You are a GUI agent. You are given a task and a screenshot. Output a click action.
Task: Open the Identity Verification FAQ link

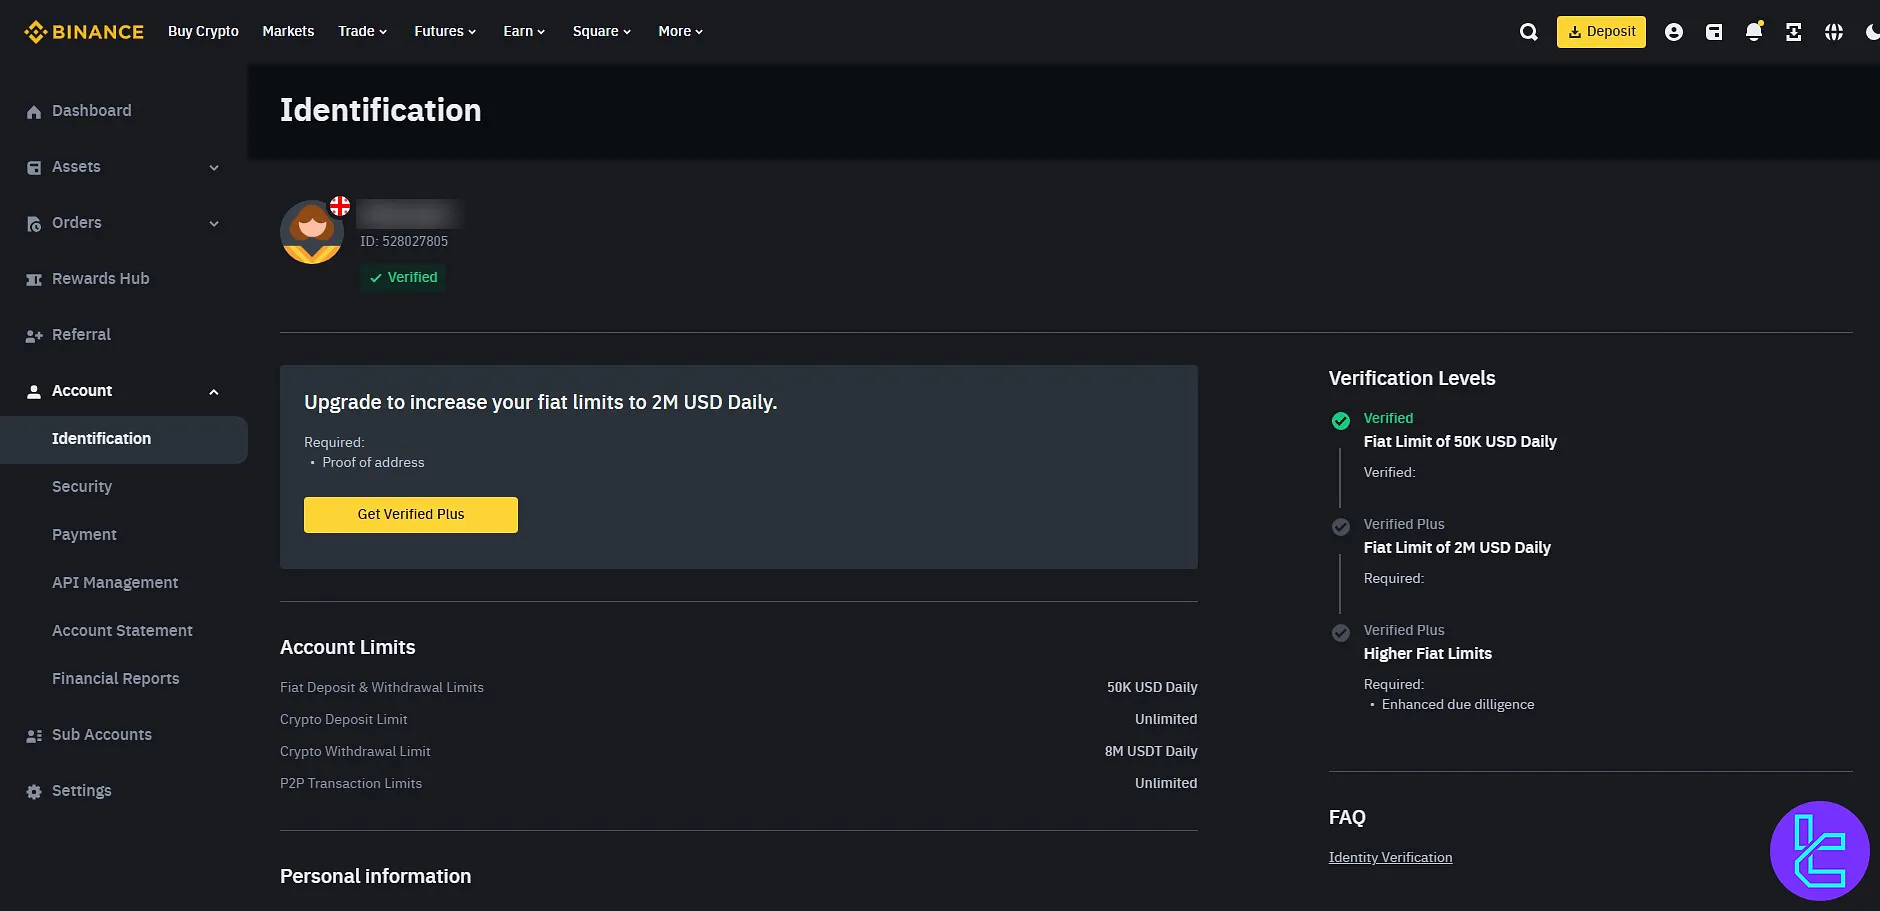[1390, 858]
